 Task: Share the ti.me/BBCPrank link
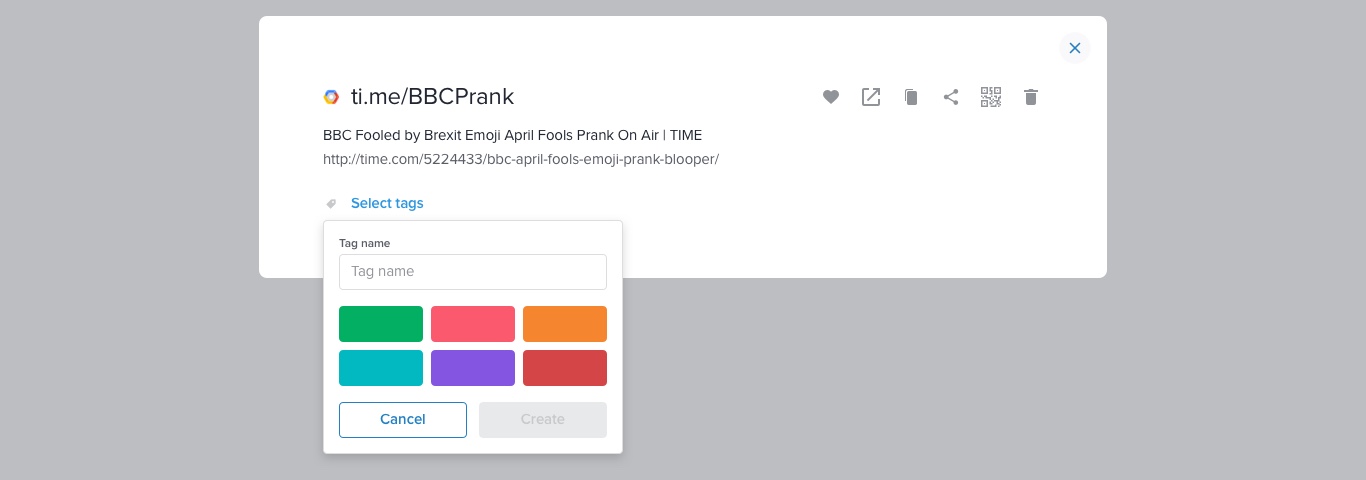click(x=951, y=97)
